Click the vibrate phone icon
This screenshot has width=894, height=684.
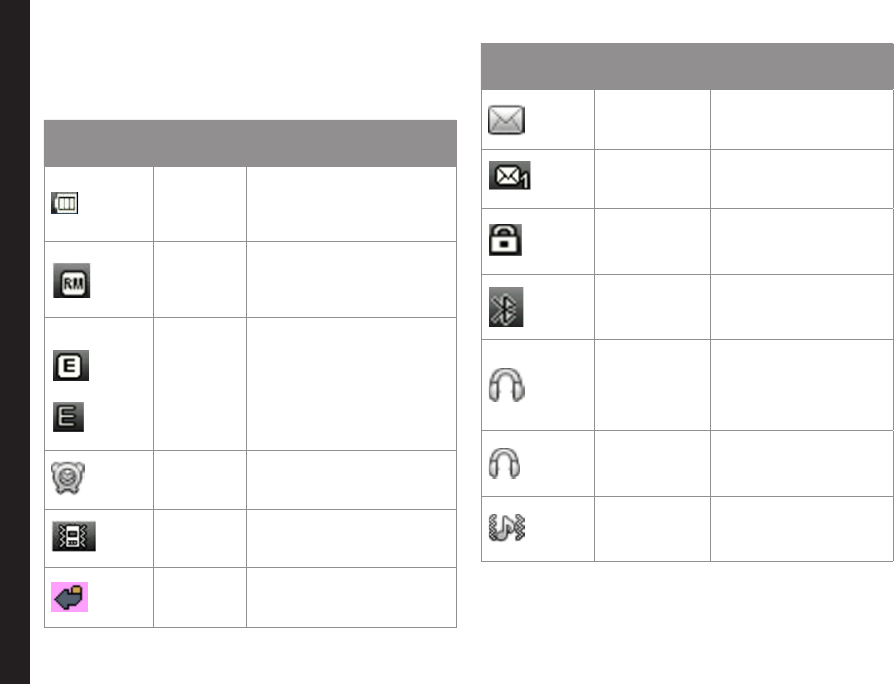click(74, 536)
